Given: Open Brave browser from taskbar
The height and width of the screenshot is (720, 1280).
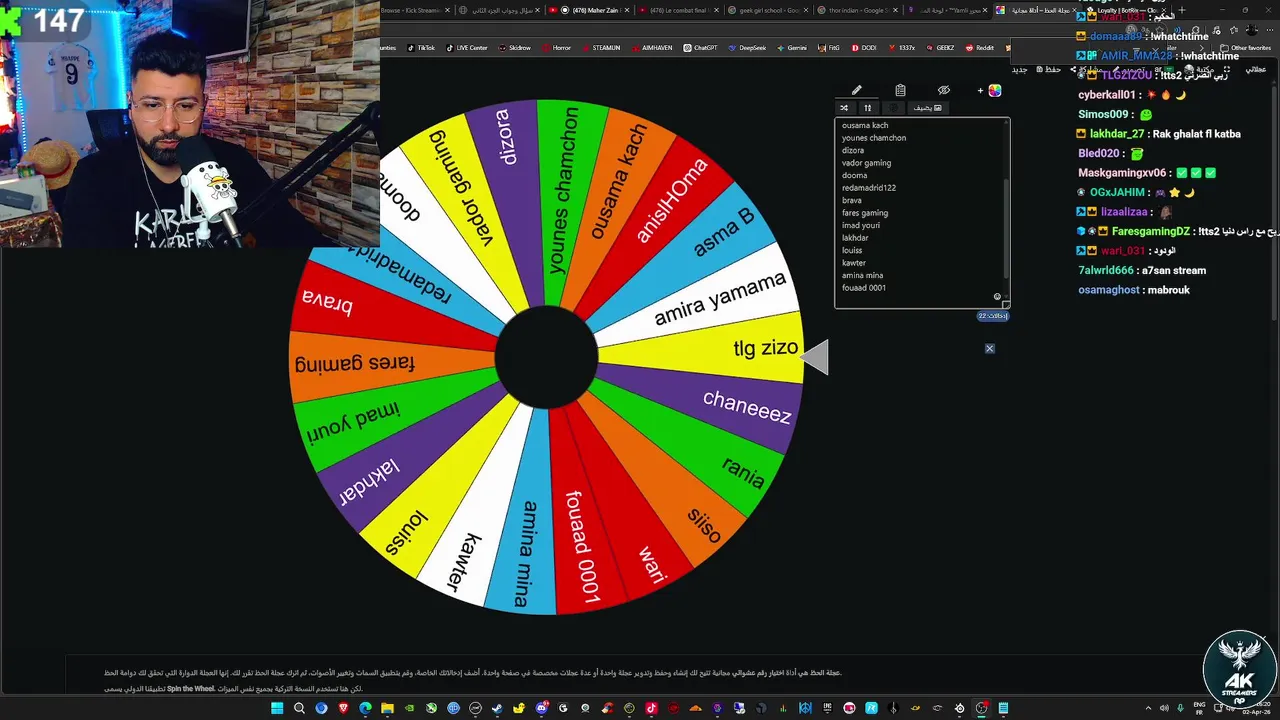Looking at the screenshot, I should click(x=343, y=708).
